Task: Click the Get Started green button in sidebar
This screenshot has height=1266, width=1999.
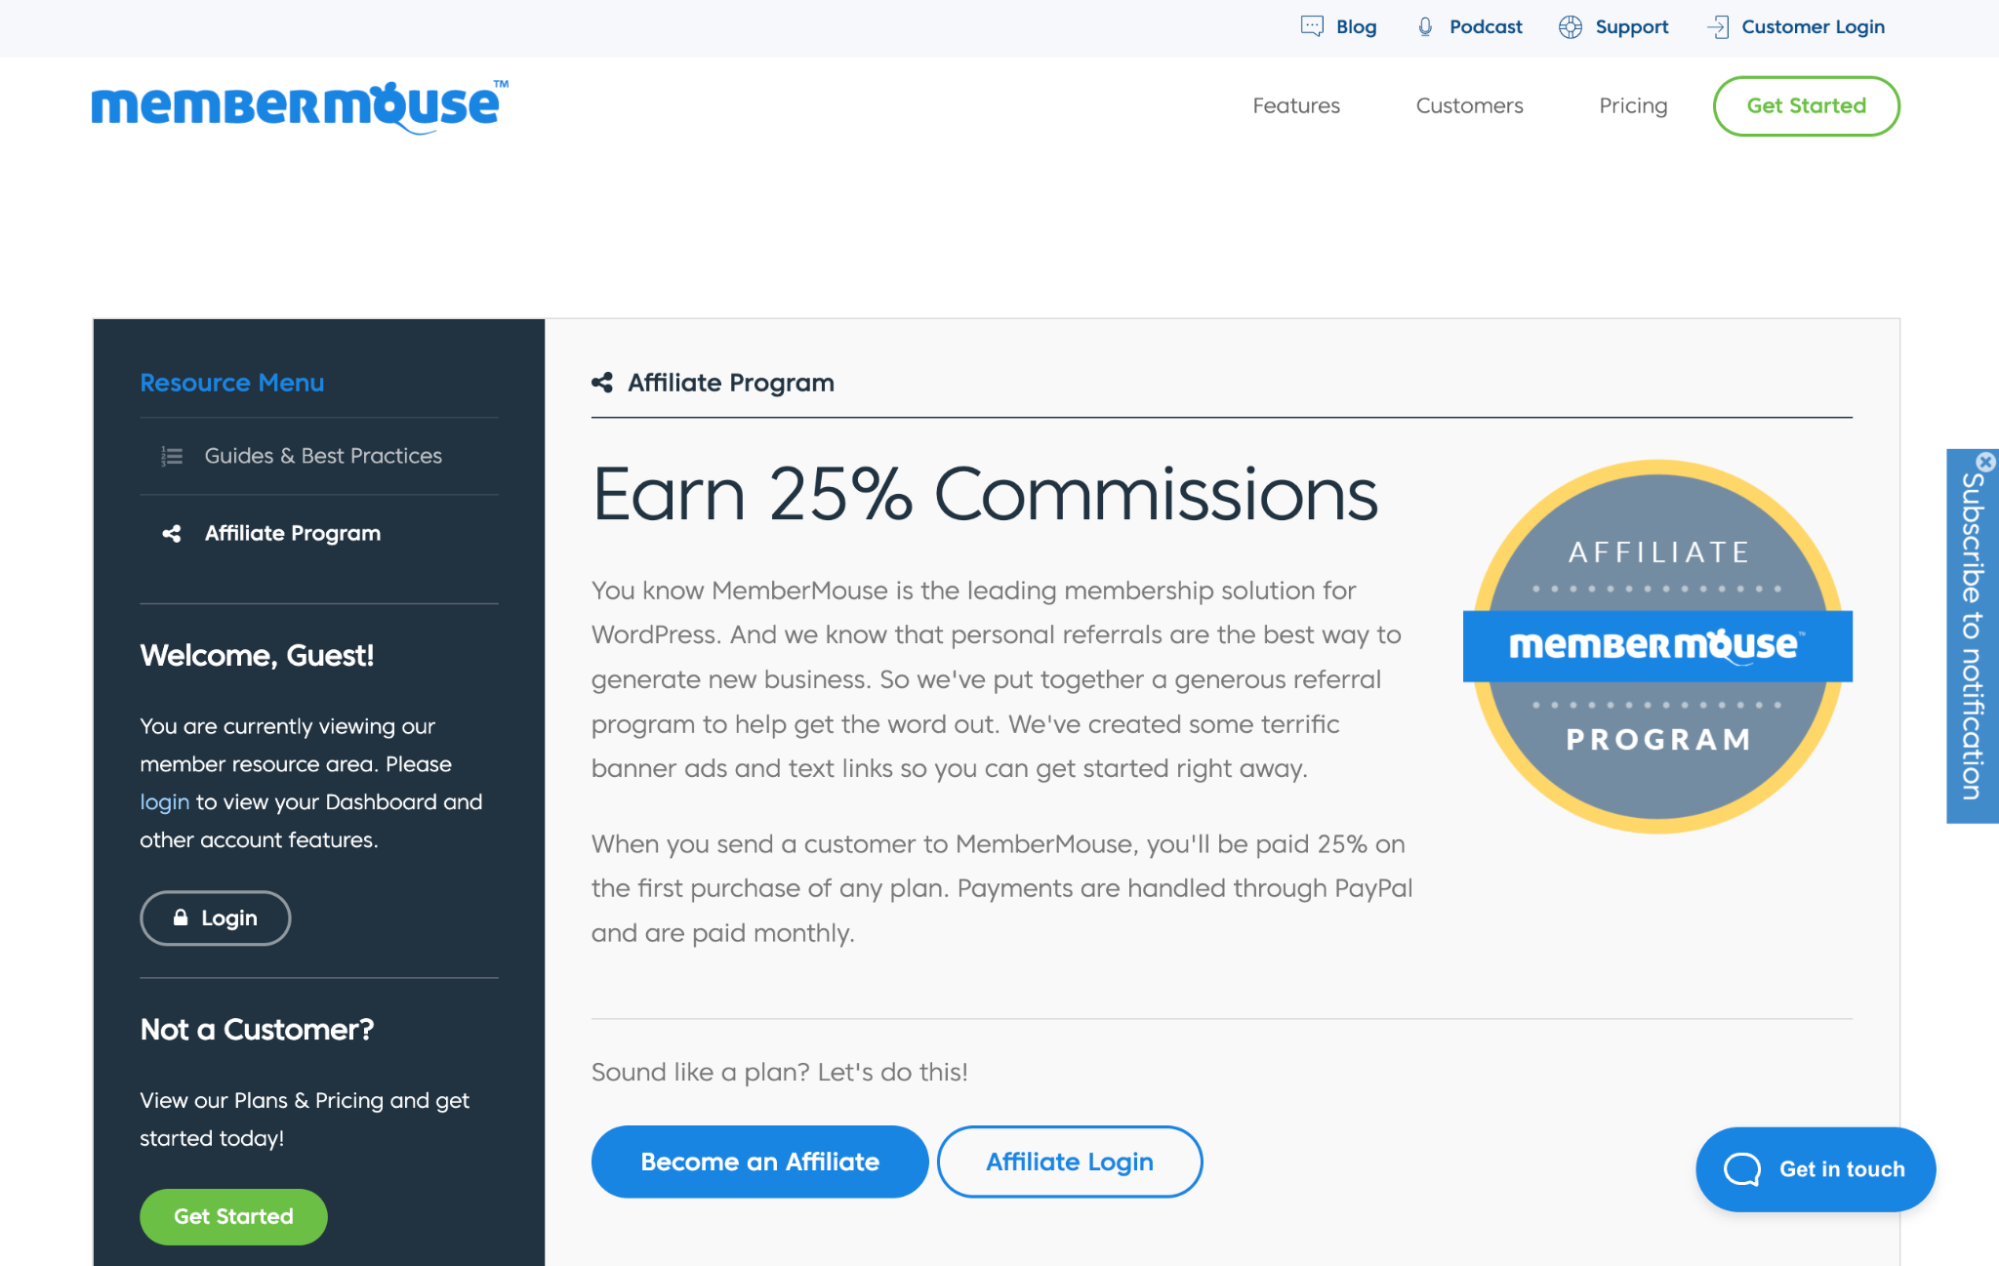Action: [x=232, y=1216]
